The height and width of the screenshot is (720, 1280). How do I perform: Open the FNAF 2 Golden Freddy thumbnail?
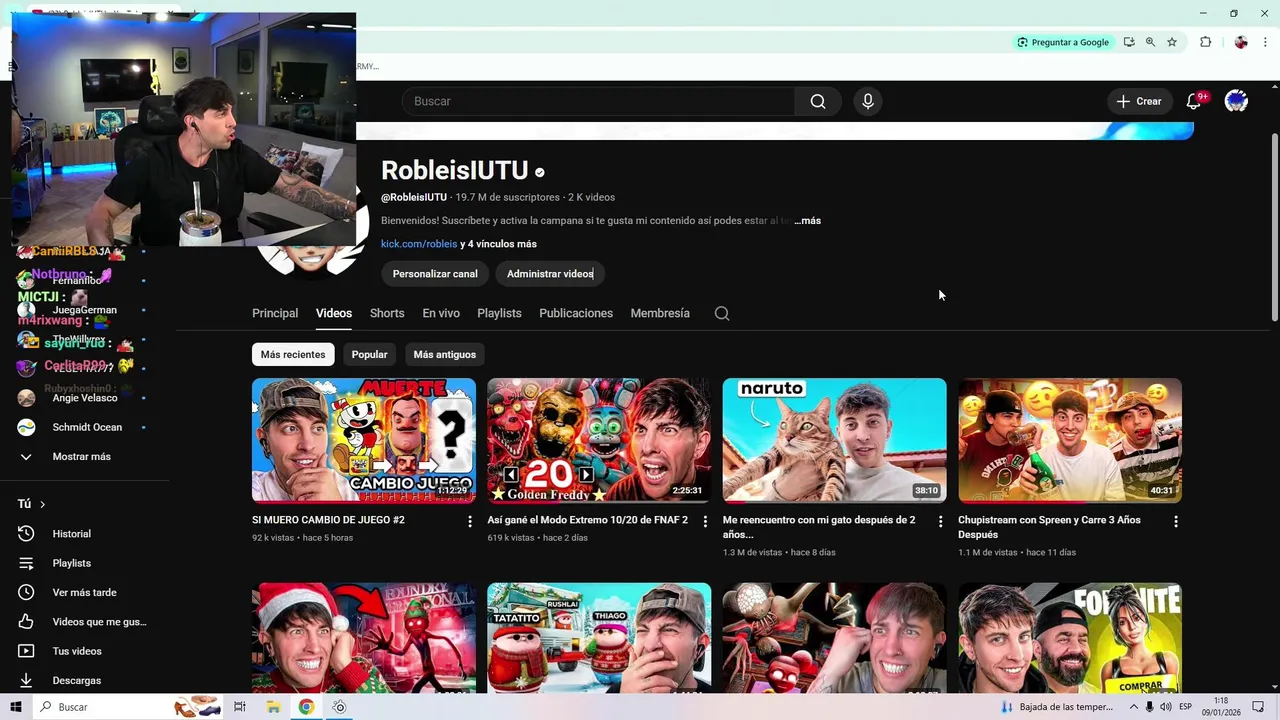pyautogui.click(x=599, y=440)
